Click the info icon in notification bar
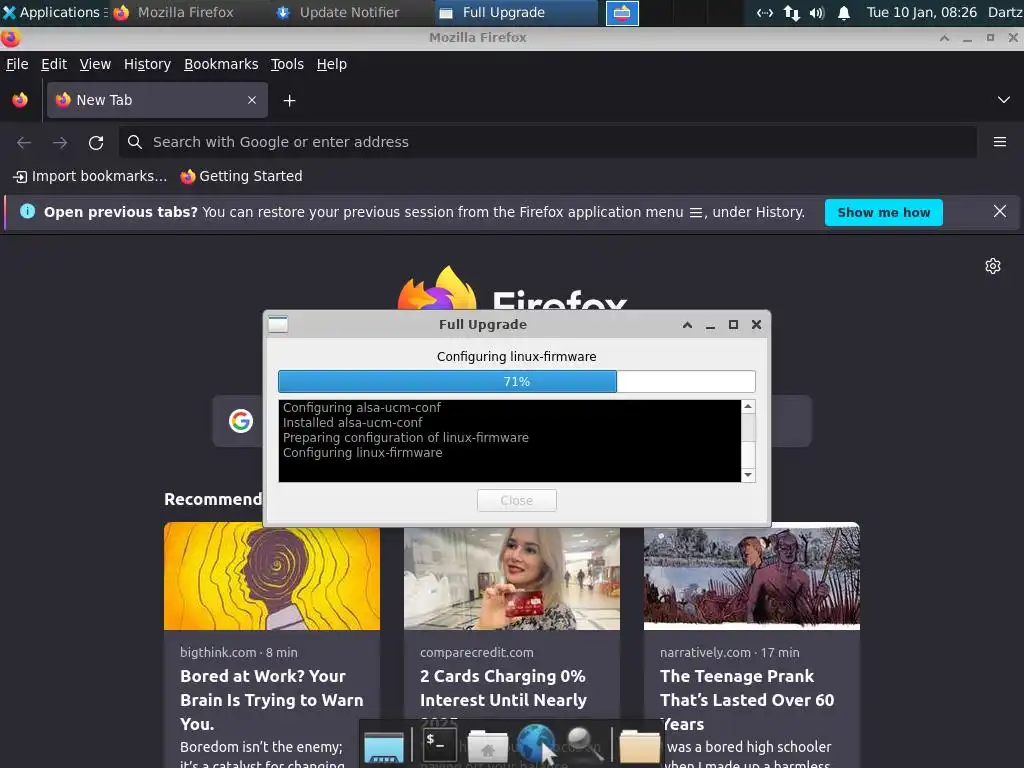Image resolution: width=1024 pixels, height=768 pixels. [x=27, y=212]
